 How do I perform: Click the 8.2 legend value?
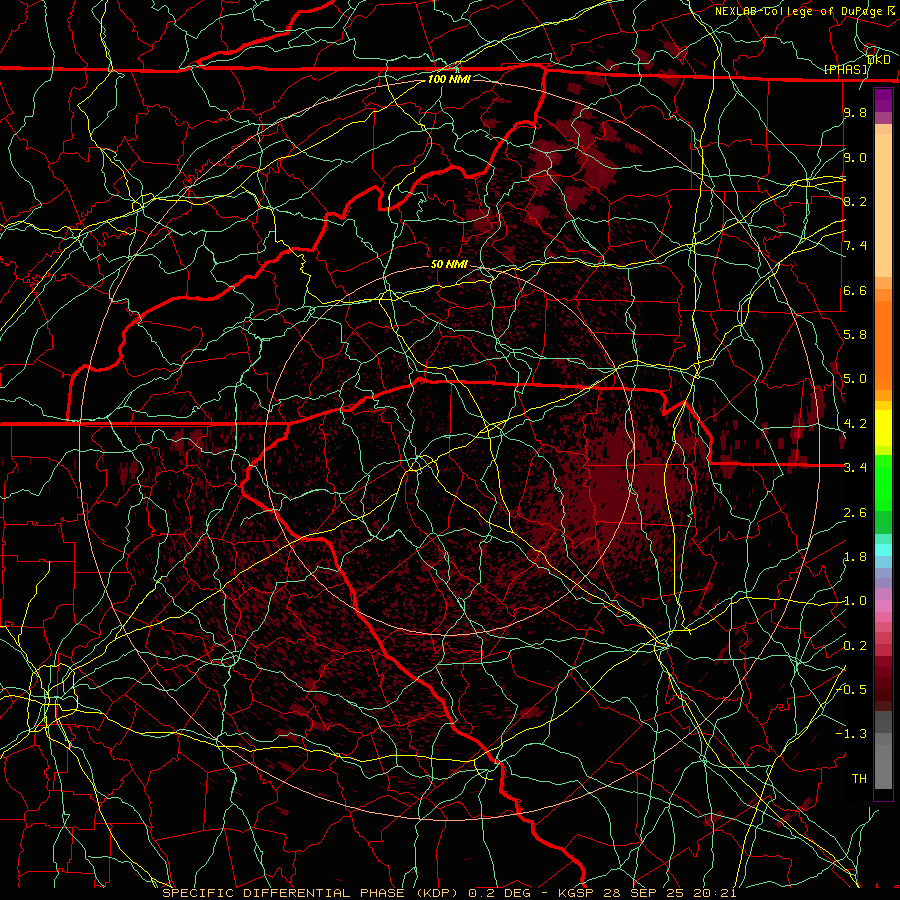click(x=855, y=201)
